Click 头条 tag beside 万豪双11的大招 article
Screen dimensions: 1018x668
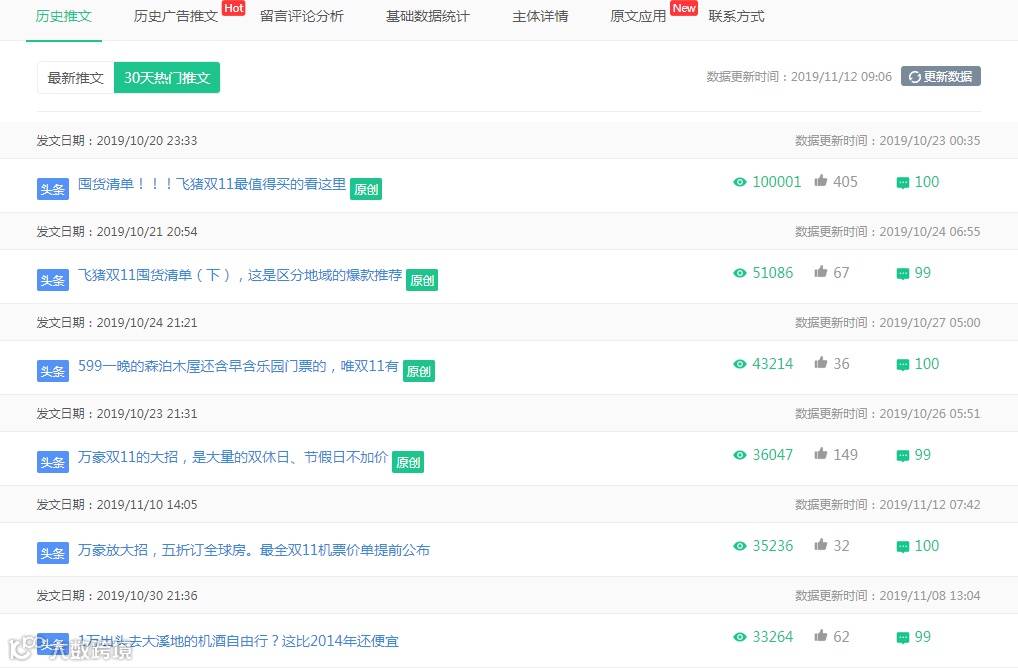point(53,462)
